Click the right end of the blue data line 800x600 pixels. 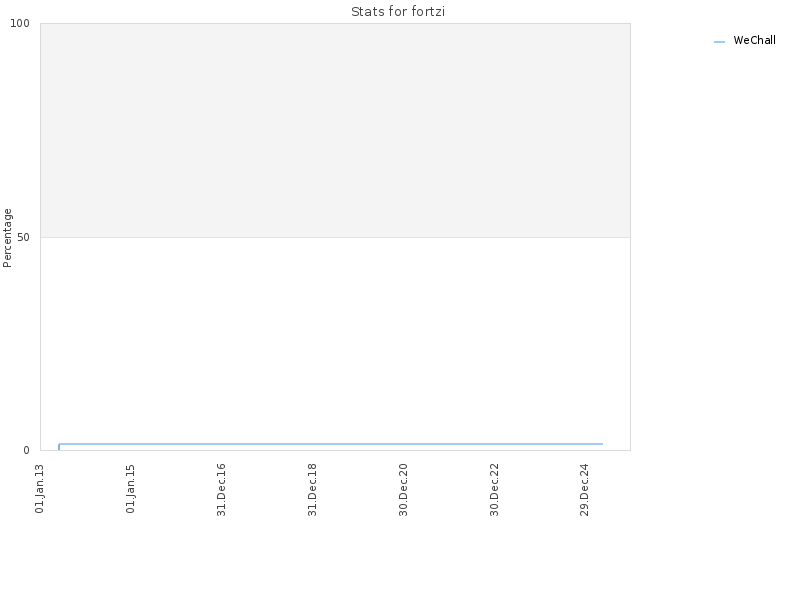tap(602, 444)
